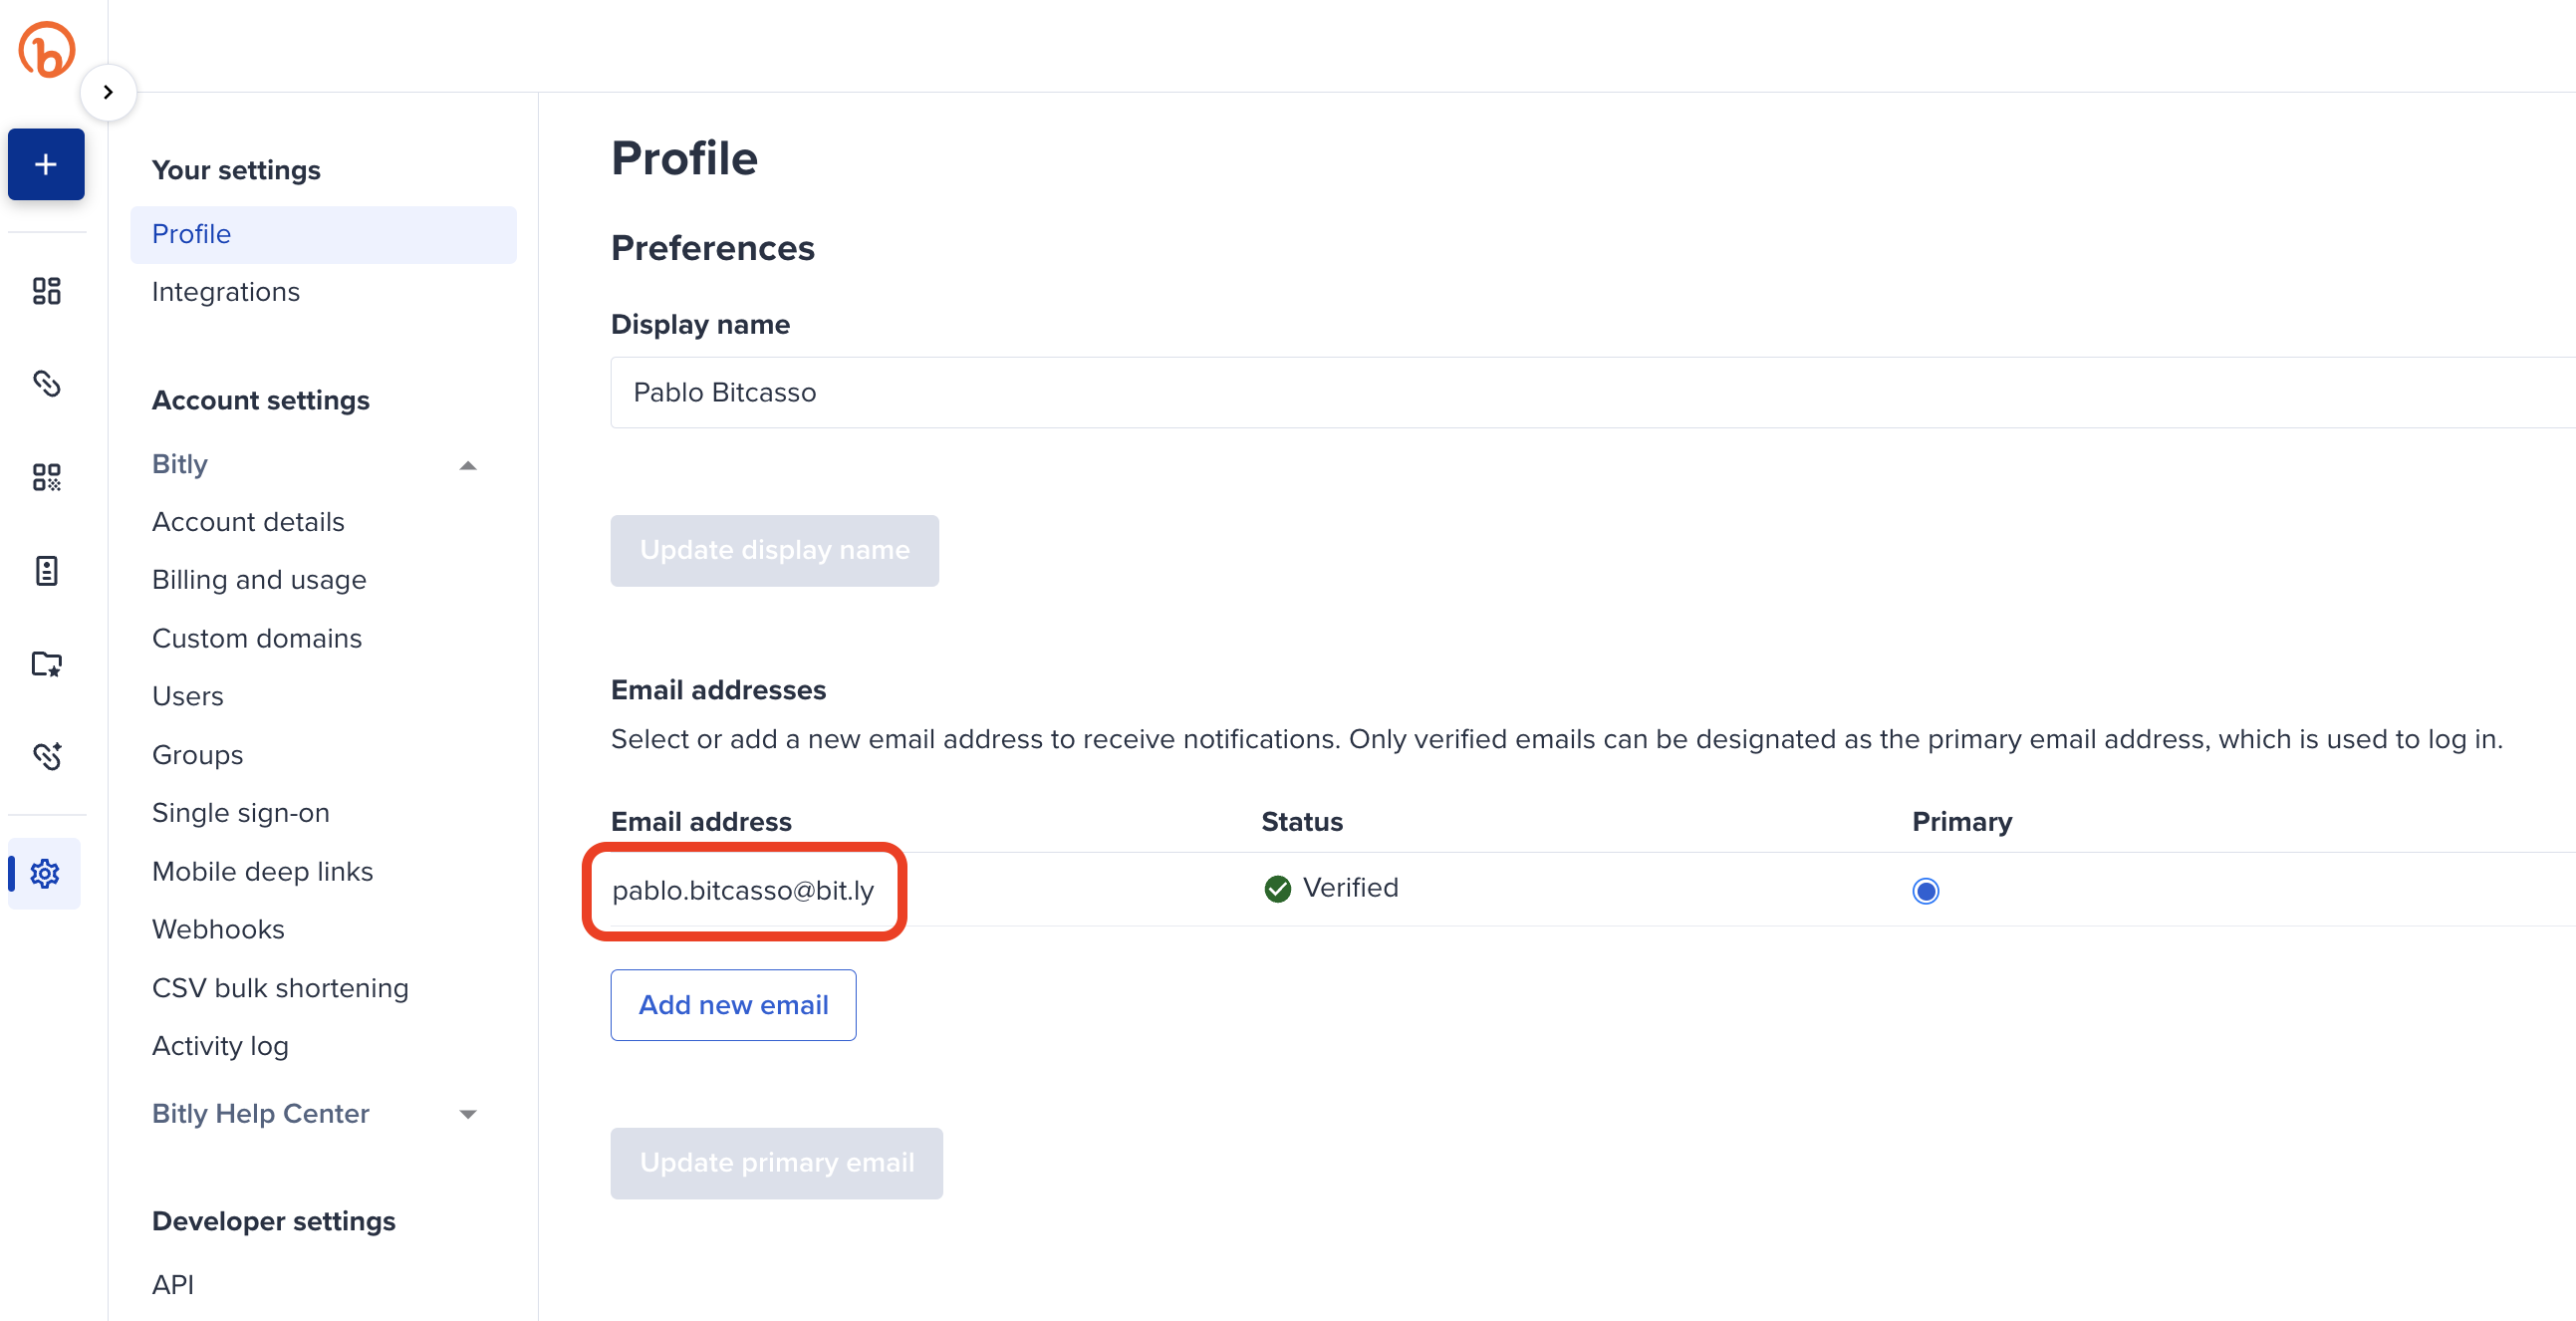Image resolution: width=2576 pixels, height=1321 pixels.
Task: Open the Links icon in the sidebar
Action: pyautogui.click(x=46, y=383)
